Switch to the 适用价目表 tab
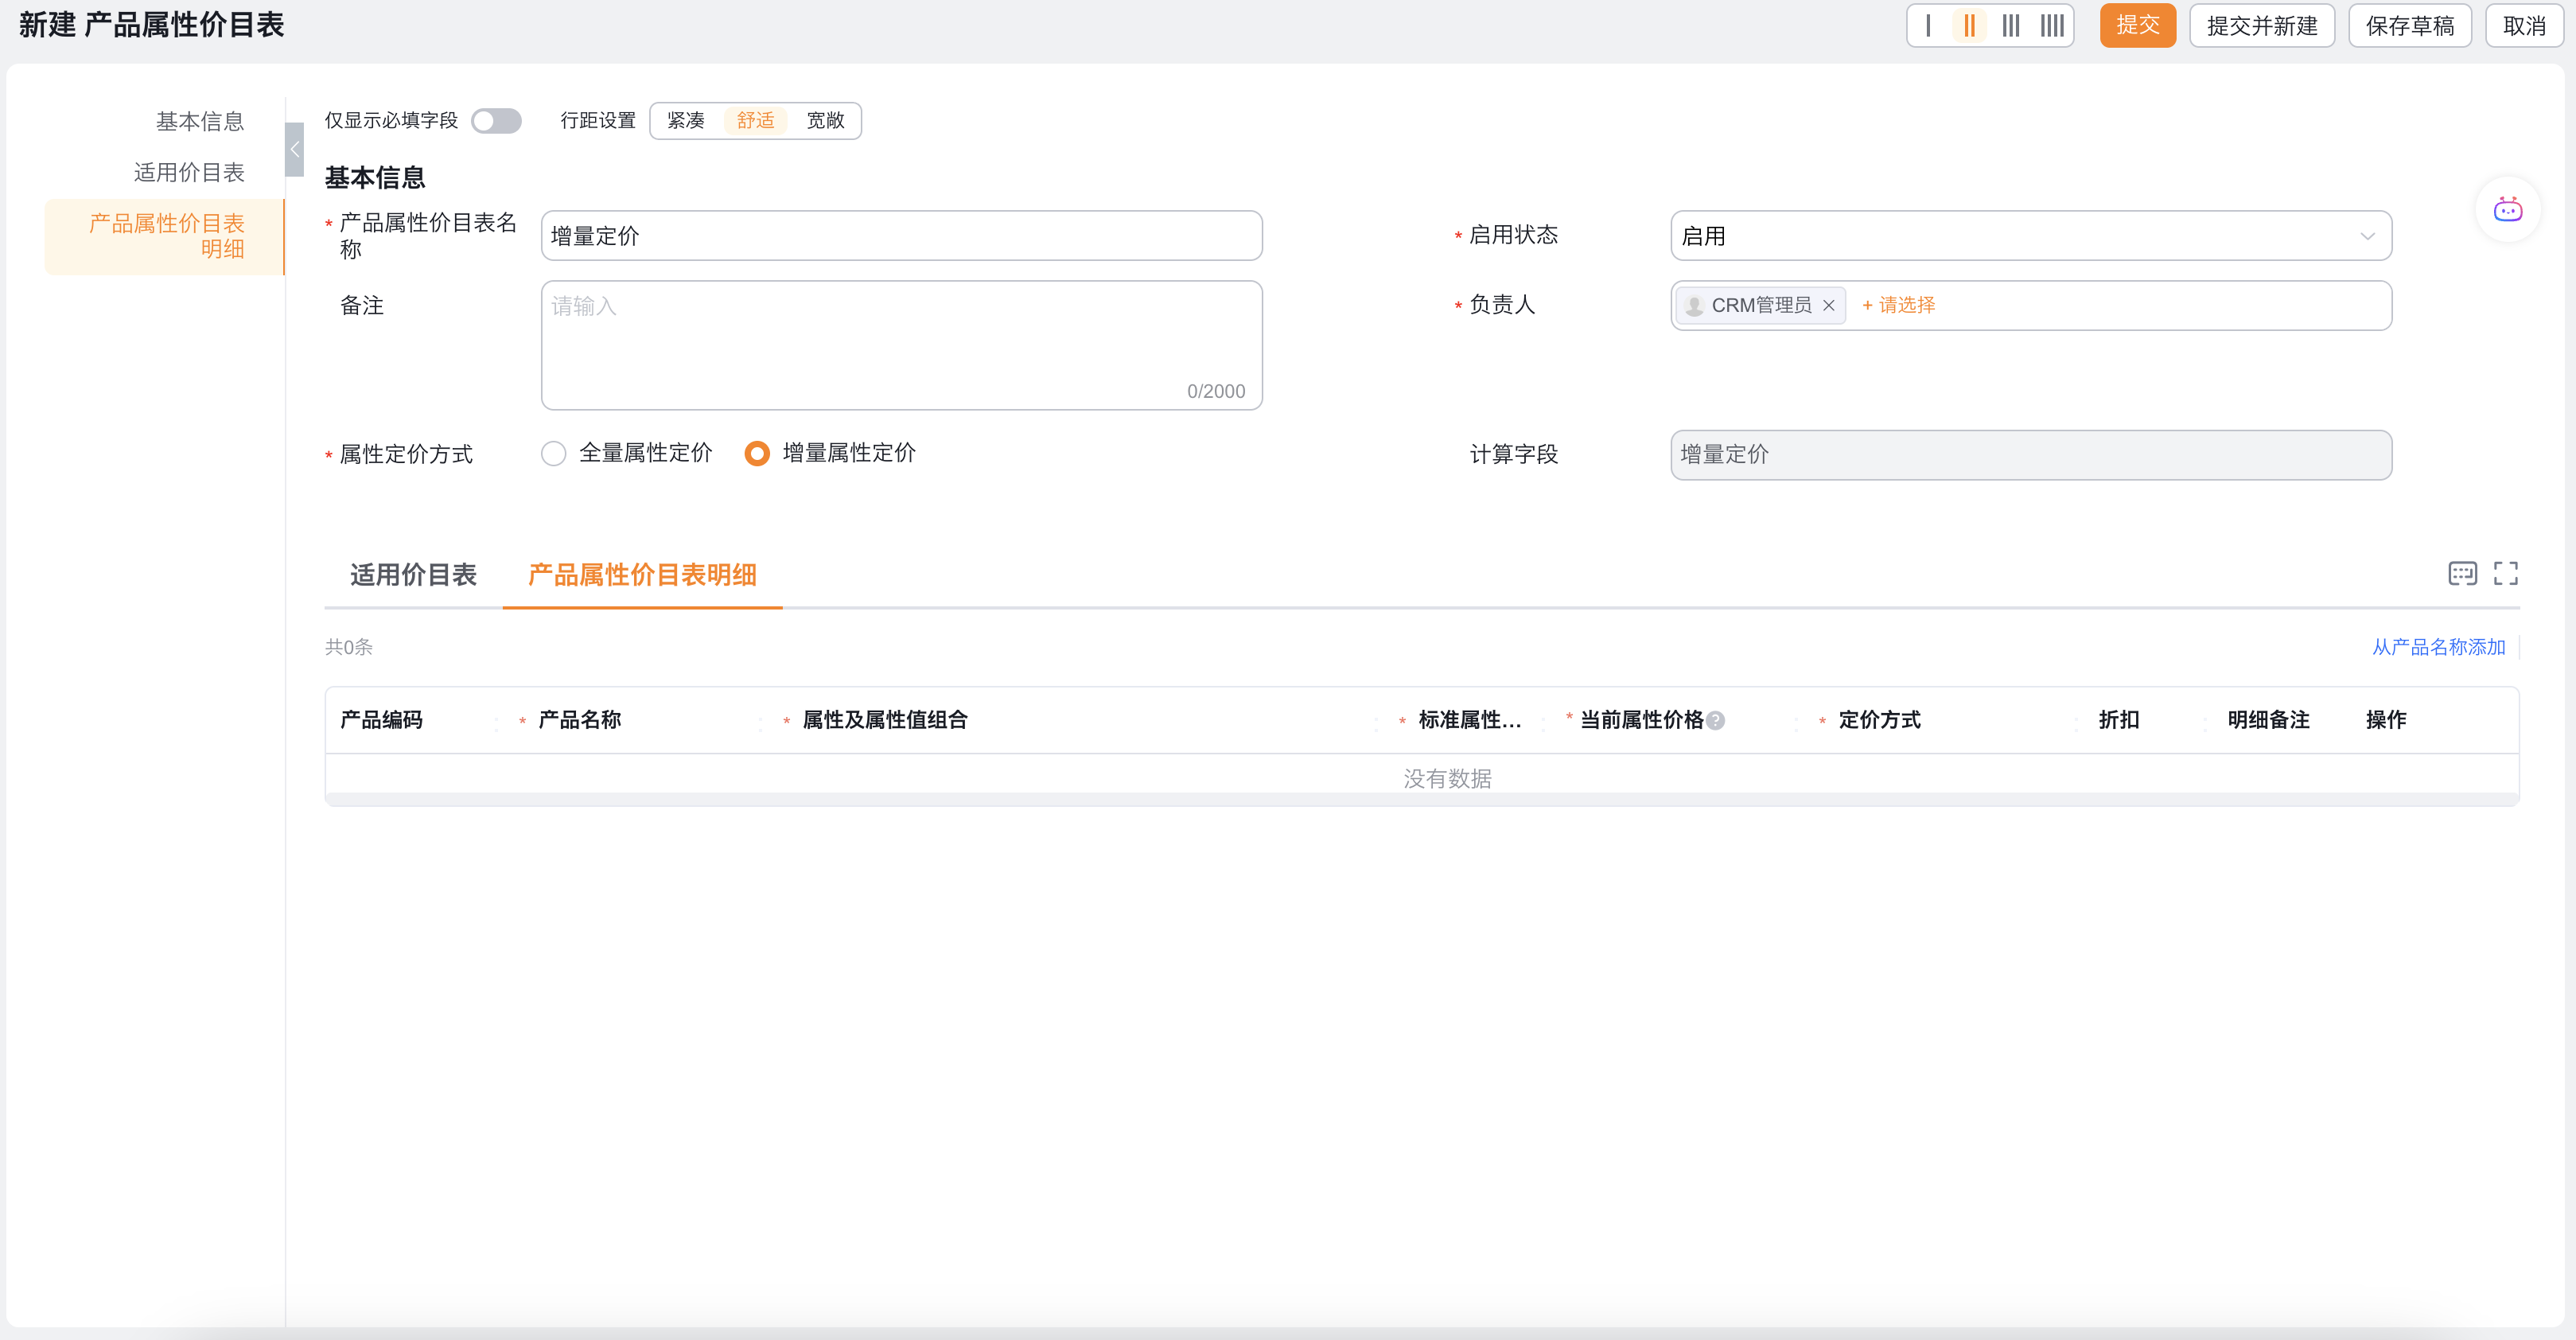 (x=413, y=575)
